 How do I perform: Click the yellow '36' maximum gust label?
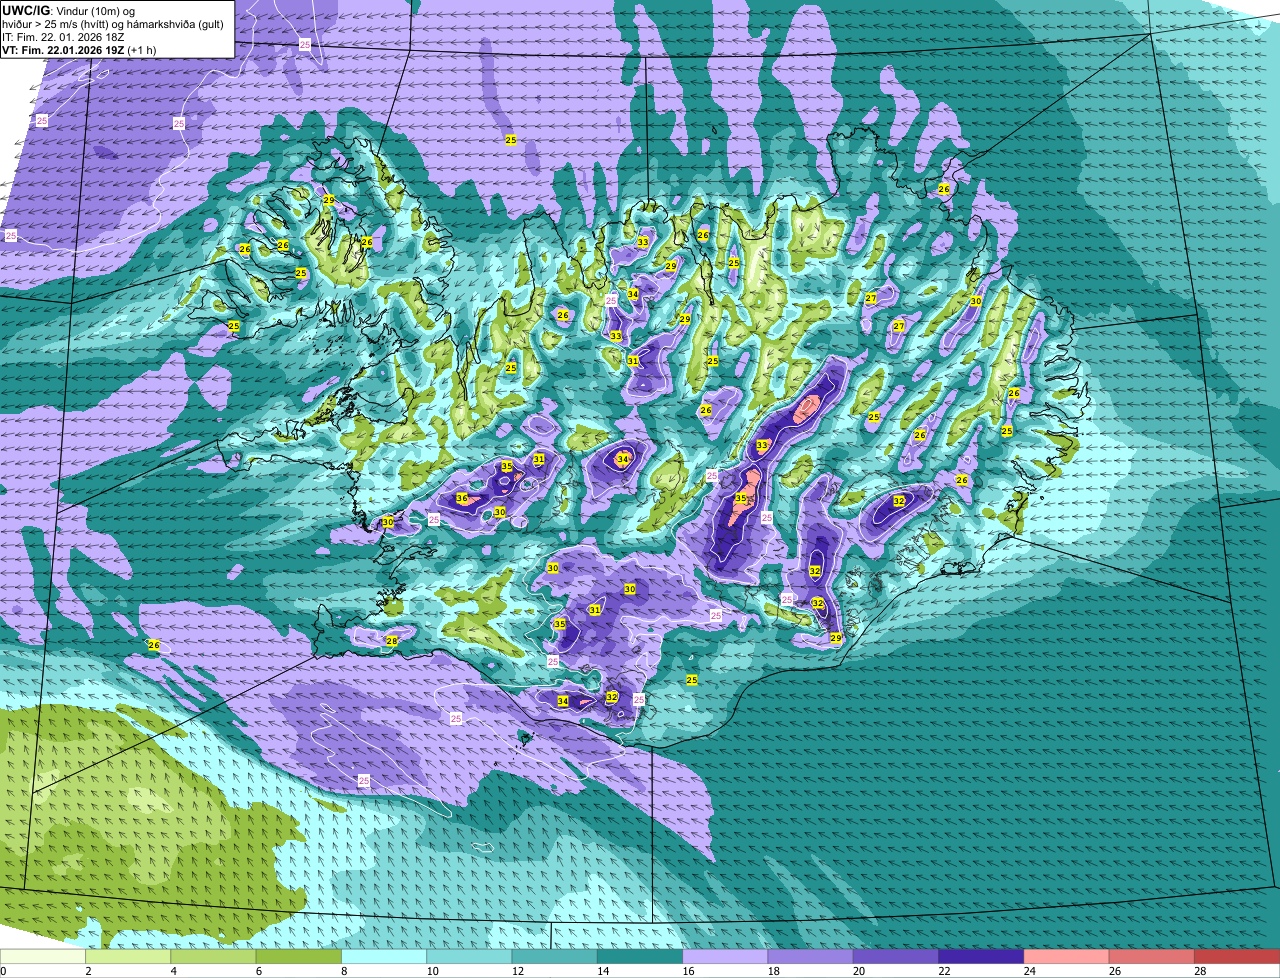point(462,498)
